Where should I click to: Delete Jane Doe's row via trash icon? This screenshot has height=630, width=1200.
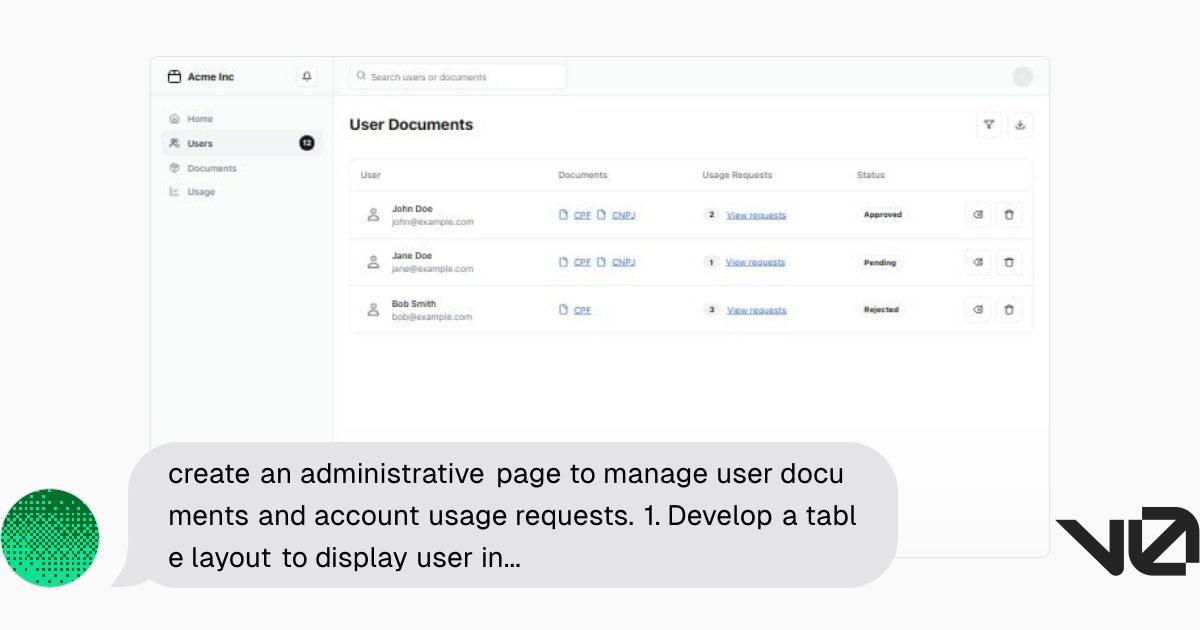pyautogui.click(x=1009, y=262)
